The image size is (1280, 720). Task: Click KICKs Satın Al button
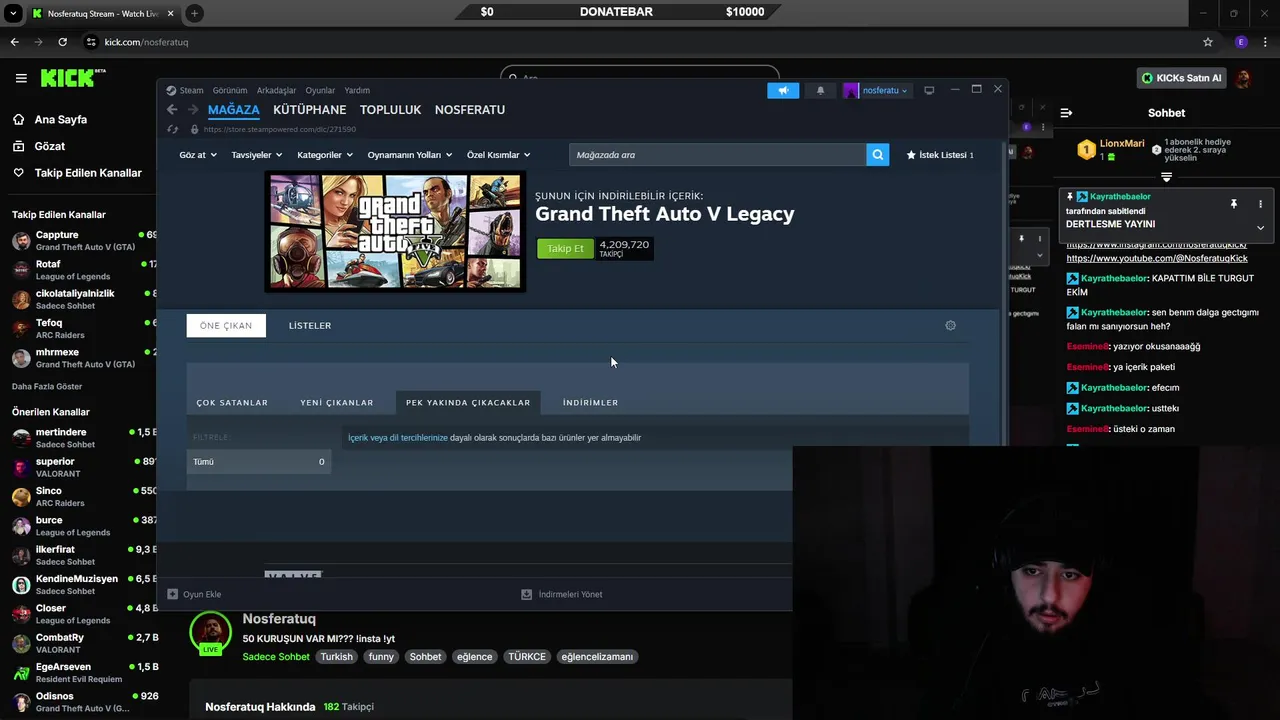pyautogui.click(x=1182, y=78)
